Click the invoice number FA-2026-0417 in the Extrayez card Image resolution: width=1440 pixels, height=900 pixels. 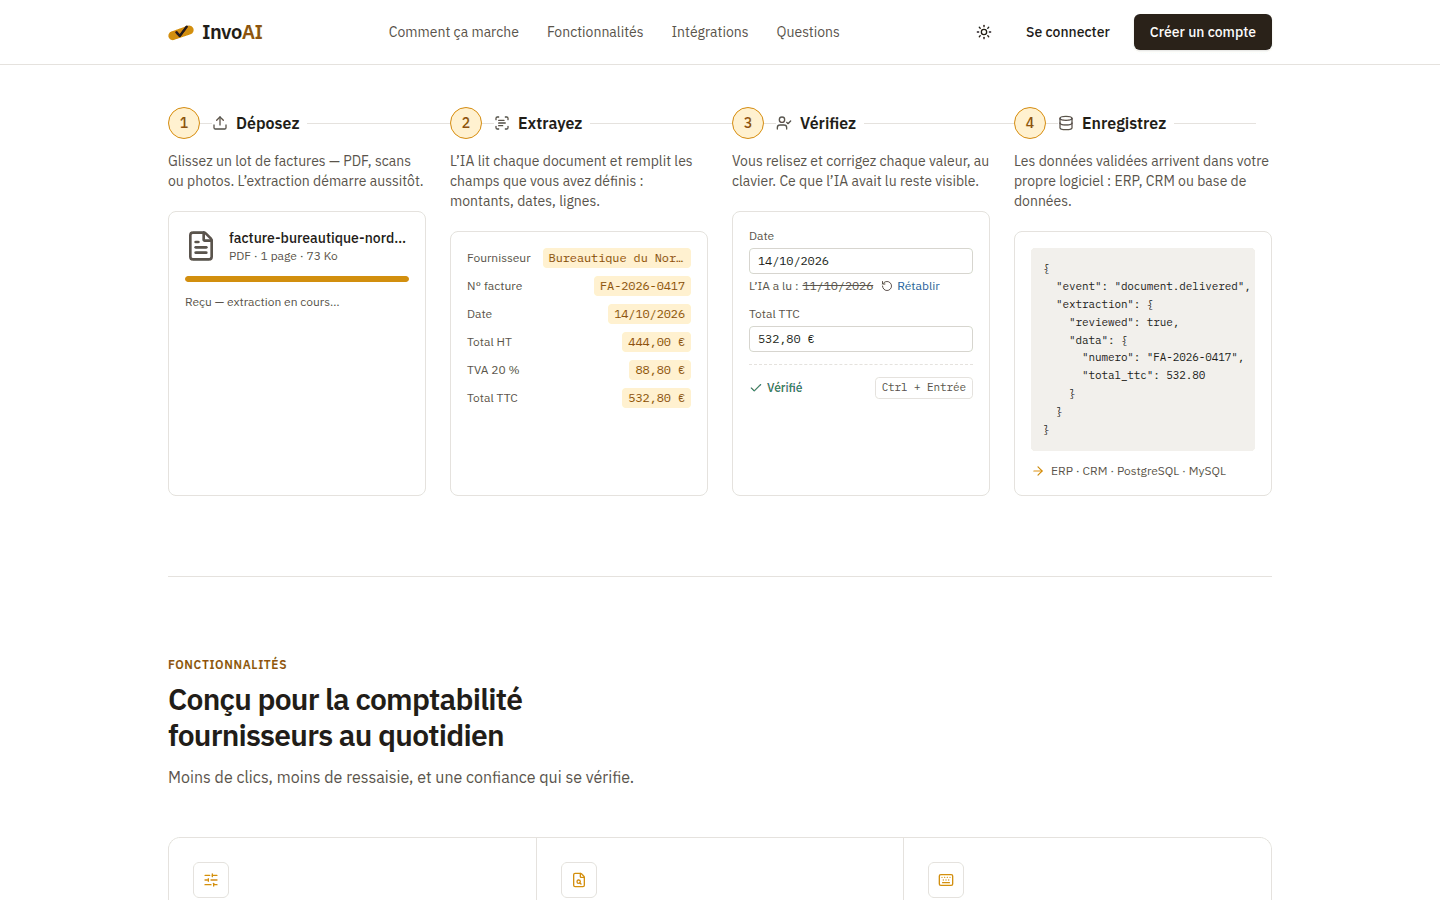(642, 286)
